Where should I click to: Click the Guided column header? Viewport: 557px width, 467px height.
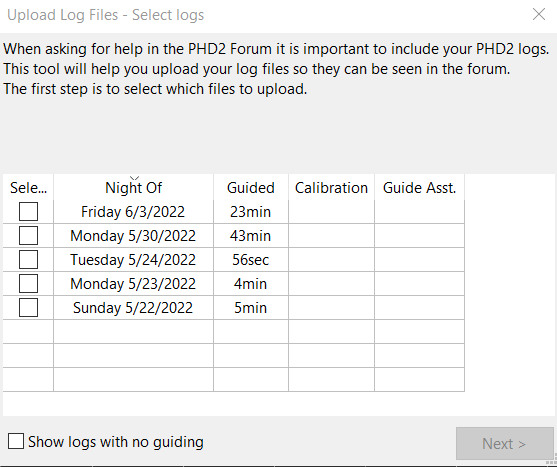pos(251,187)
